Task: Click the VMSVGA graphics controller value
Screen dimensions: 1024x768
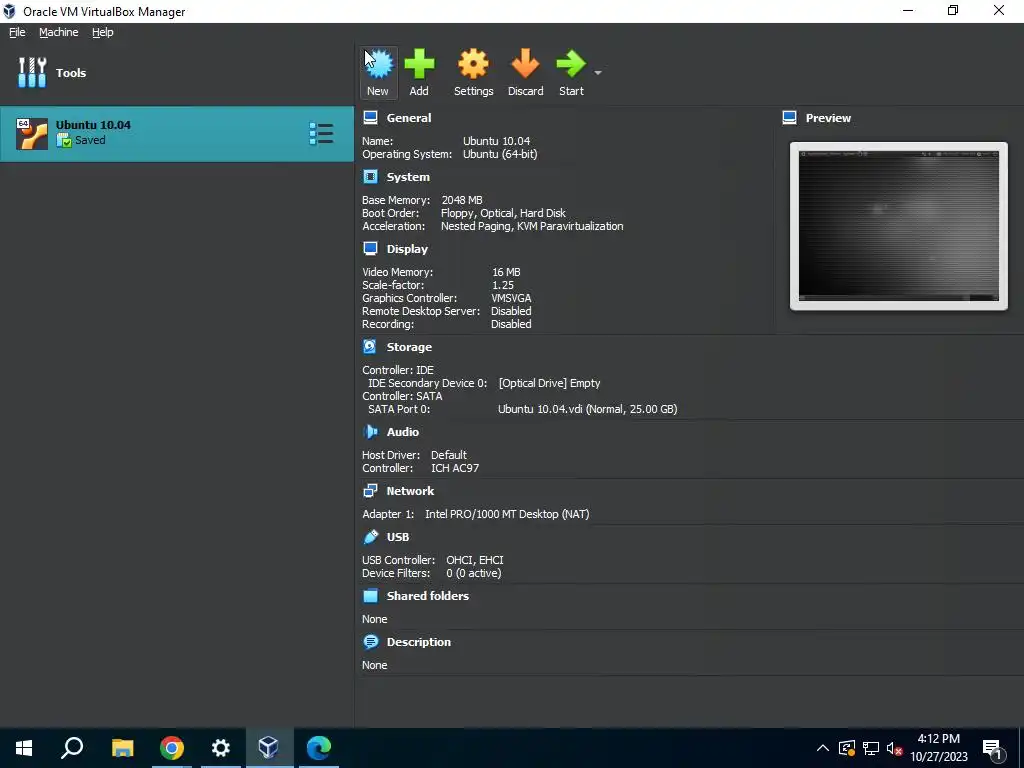Action: pyautogui.click(x=511, y=298)
